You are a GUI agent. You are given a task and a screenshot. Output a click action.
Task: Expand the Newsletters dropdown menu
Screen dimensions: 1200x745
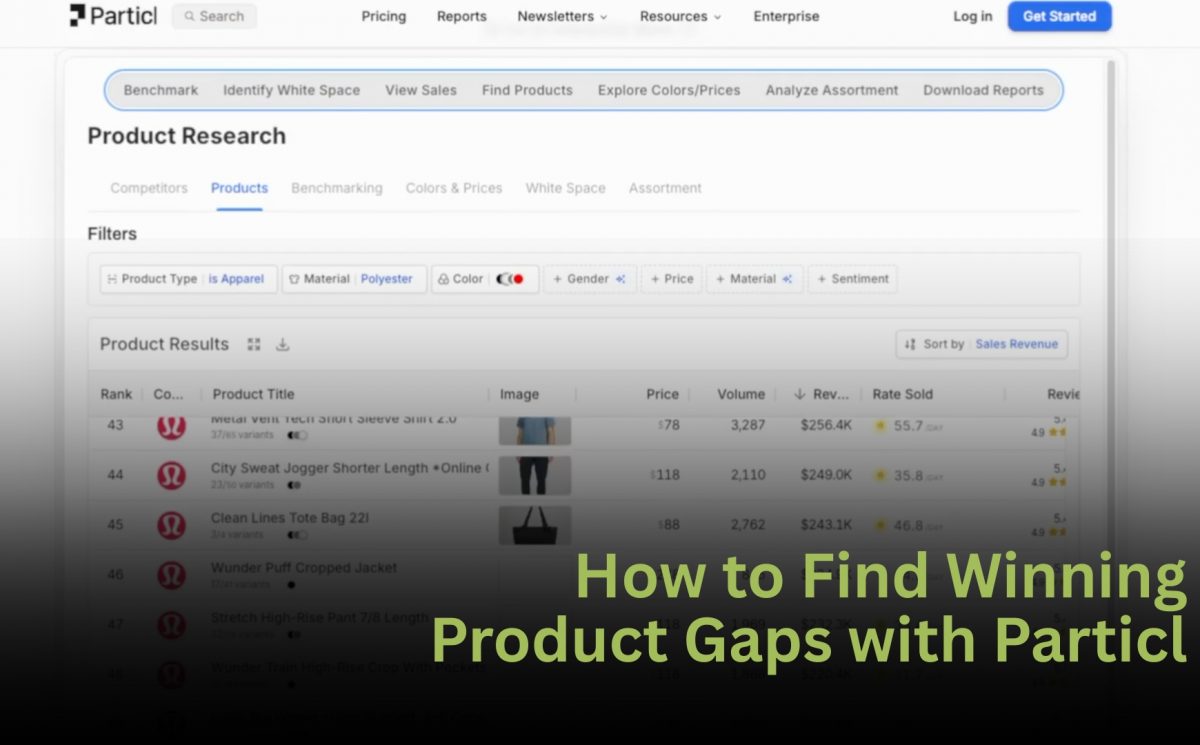[562, 16]
